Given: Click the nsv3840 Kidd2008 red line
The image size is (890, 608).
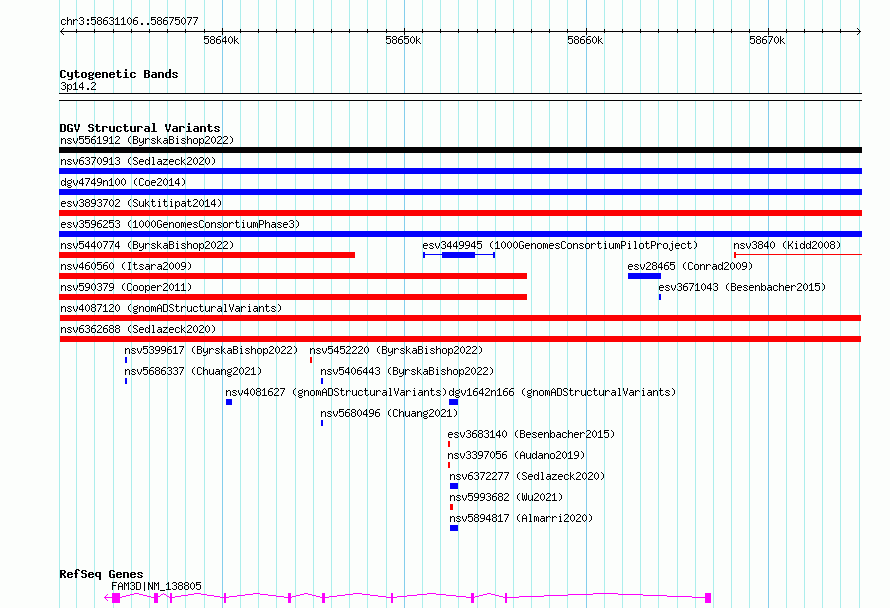Looking at the screenshot, I should pos(798,255).
